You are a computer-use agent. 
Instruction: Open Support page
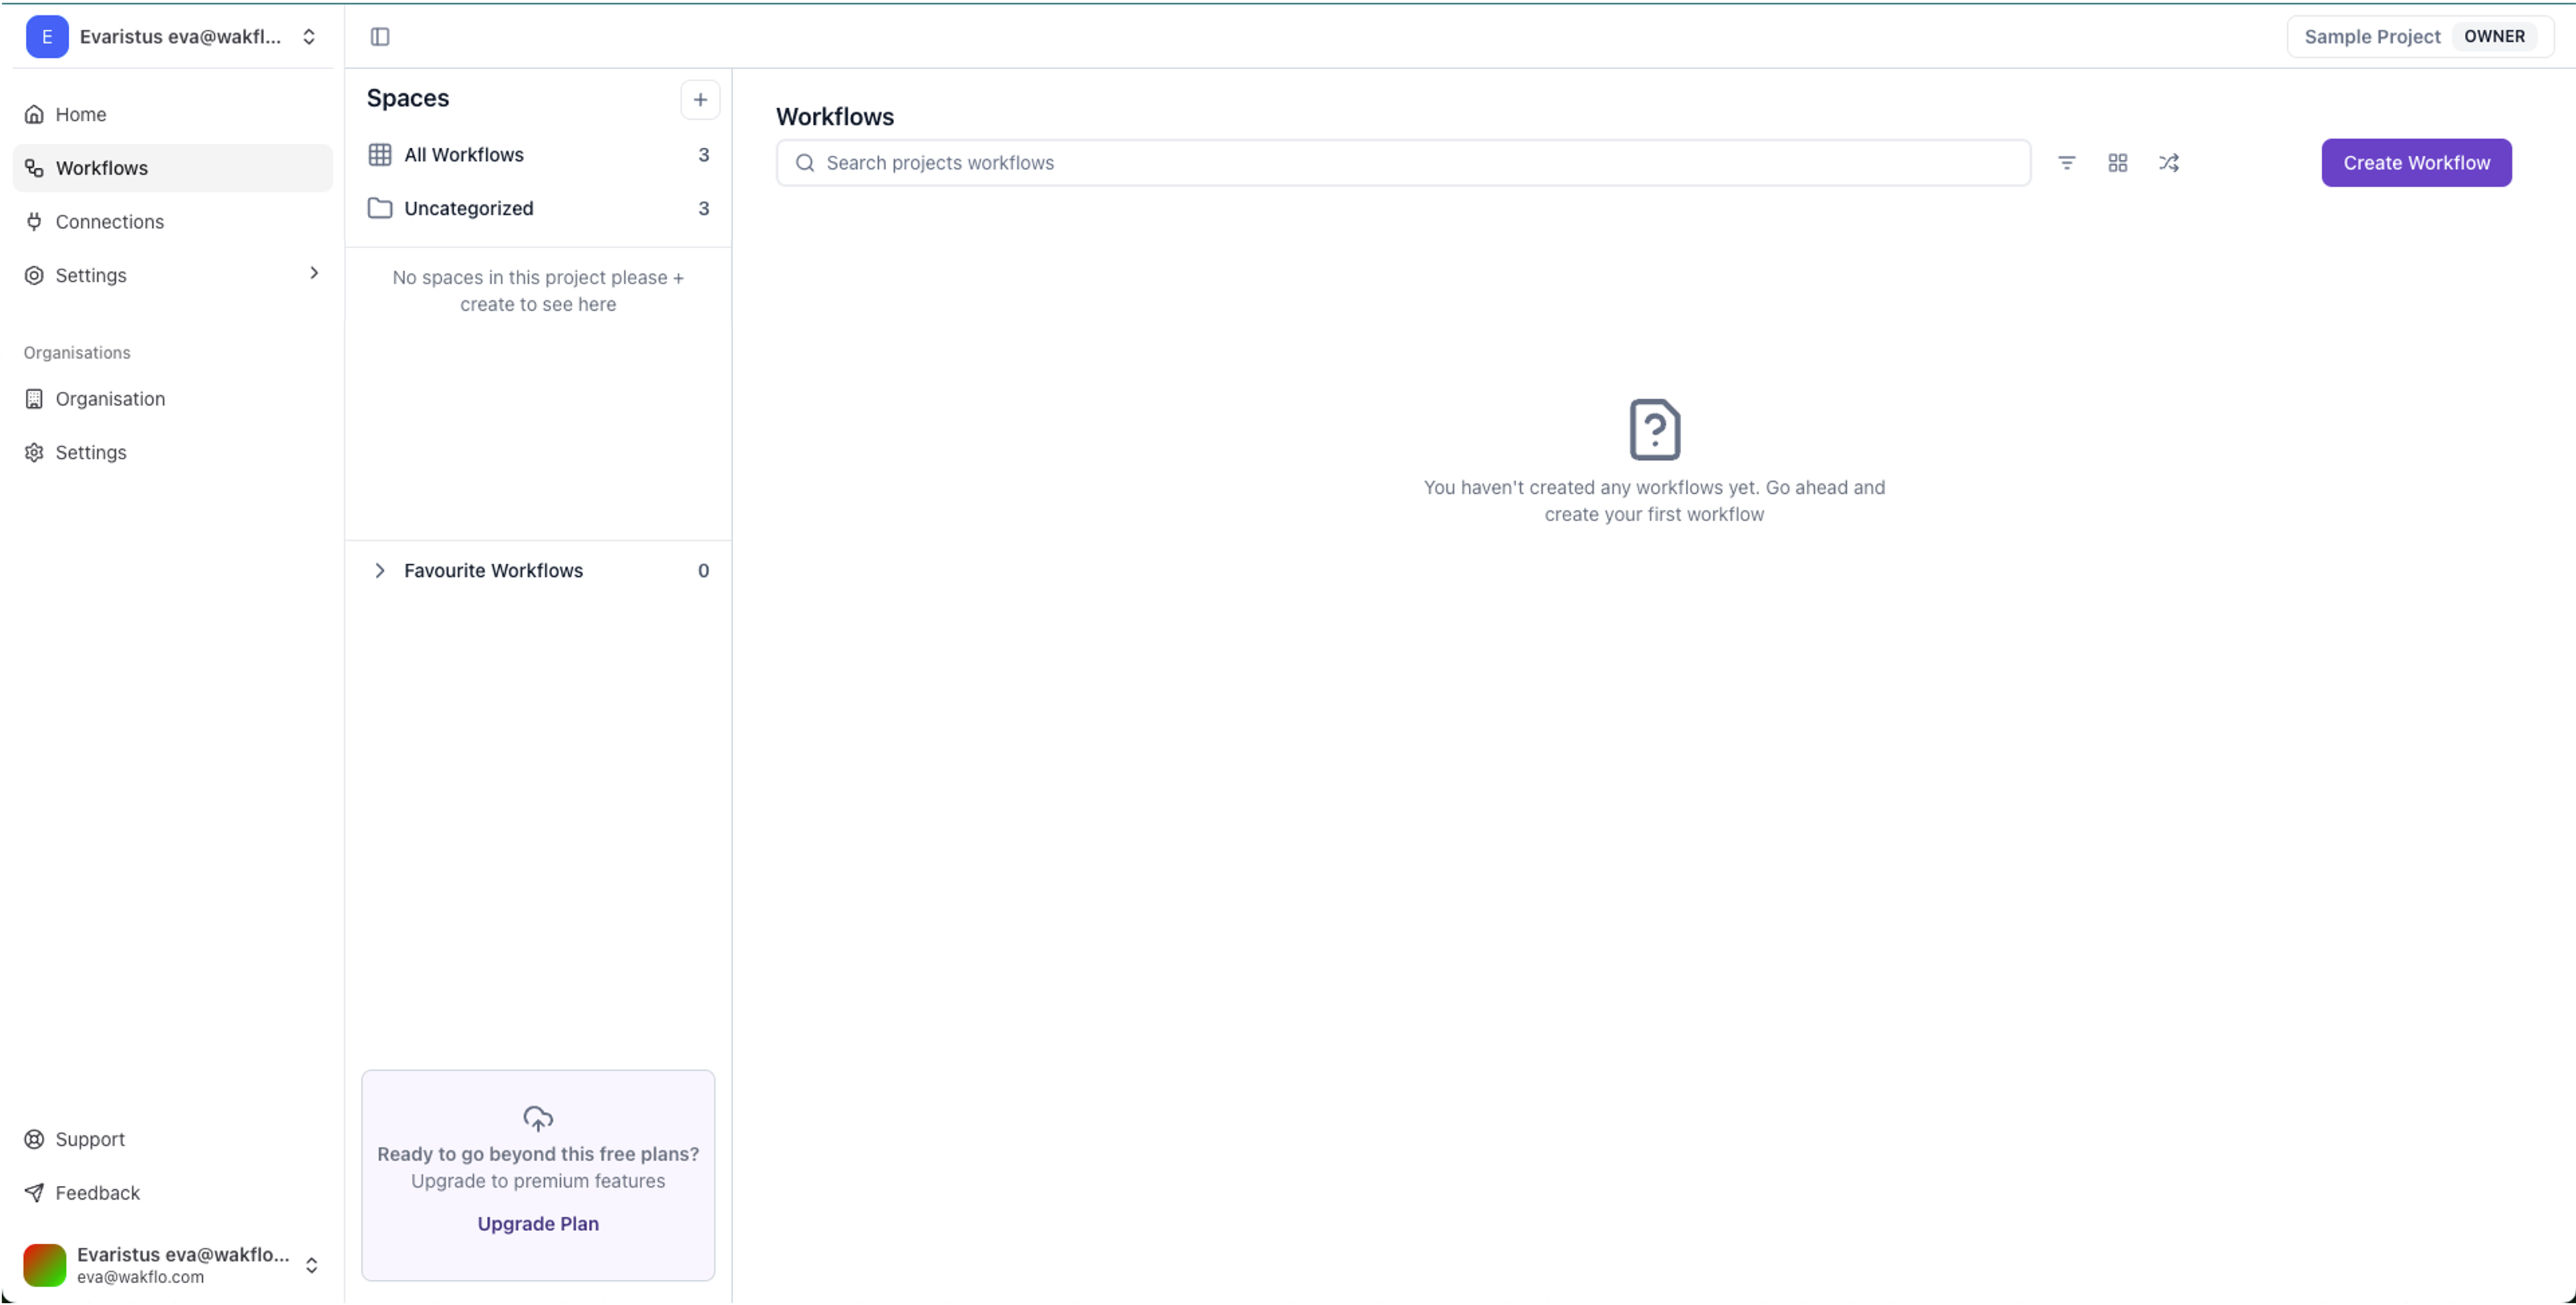point(89,1139)
